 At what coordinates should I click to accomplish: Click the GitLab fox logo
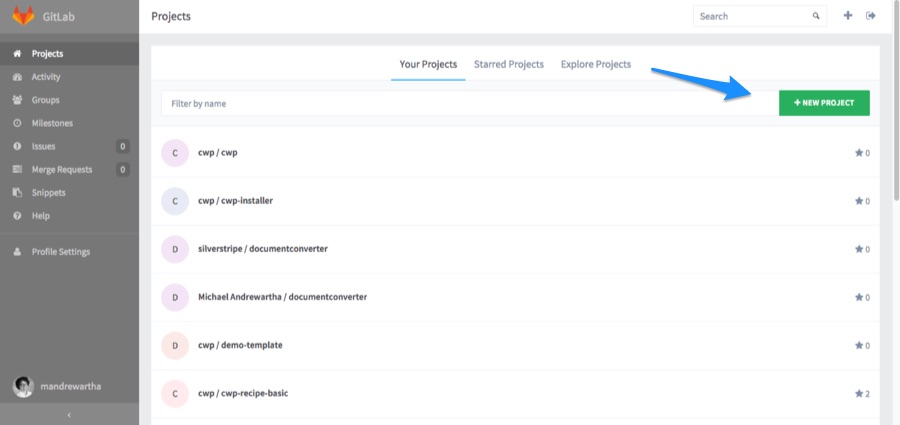(24, 16)
